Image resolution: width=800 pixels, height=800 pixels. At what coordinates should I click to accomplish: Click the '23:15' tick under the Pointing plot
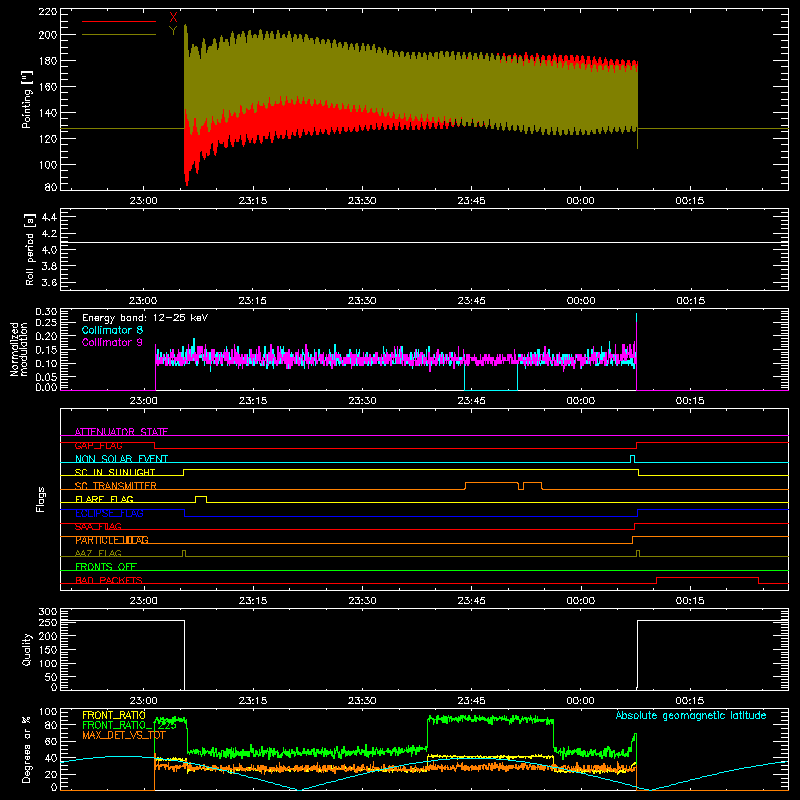253,201
